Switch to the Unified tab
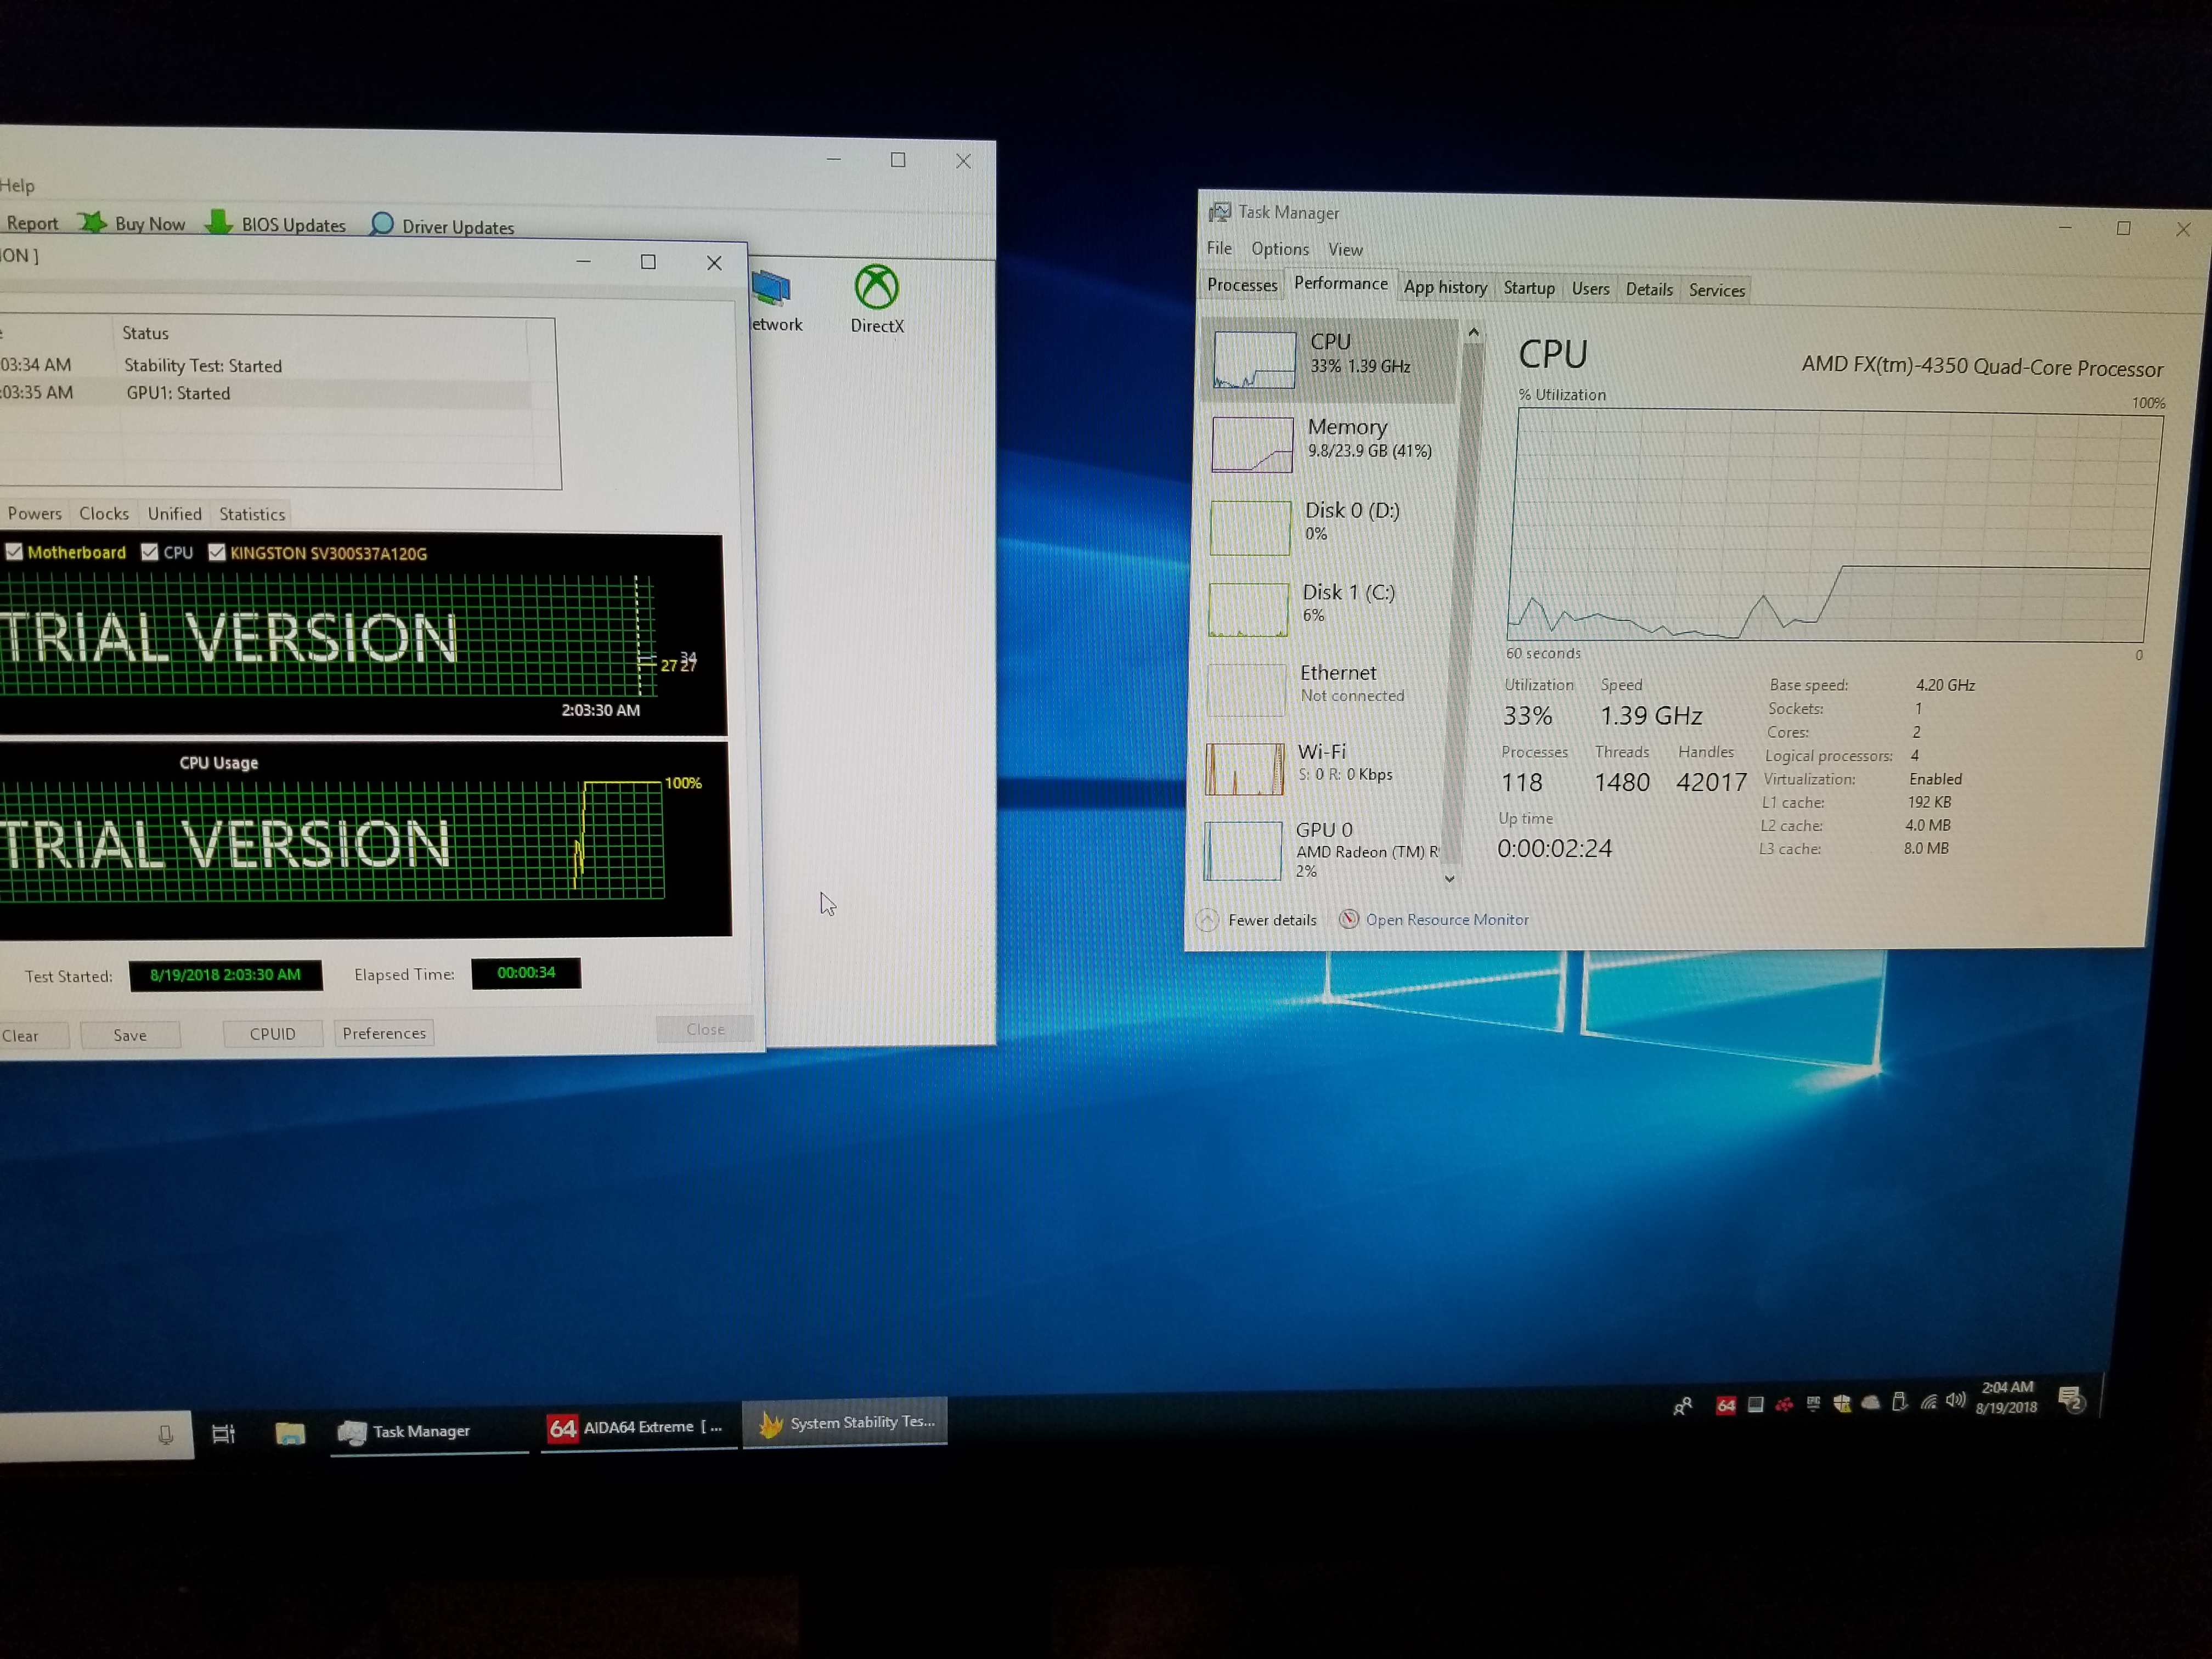The image size is (2212, 1659). (x=175, y=514)
